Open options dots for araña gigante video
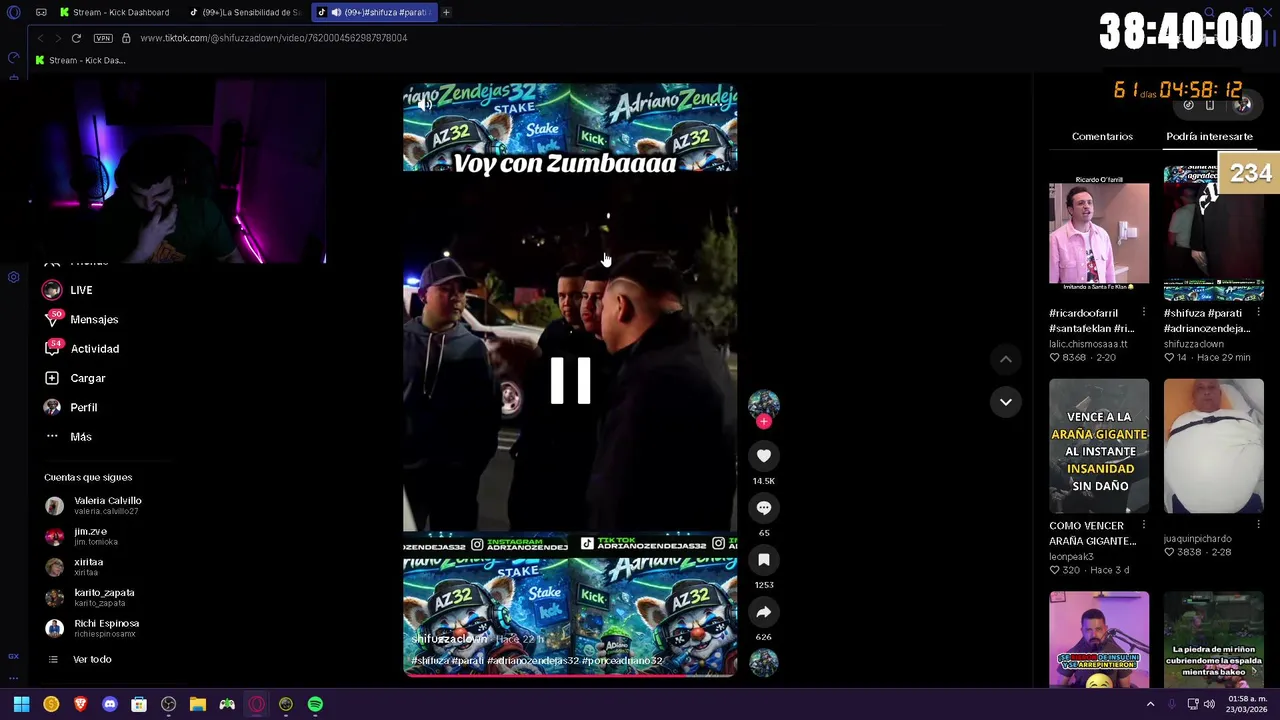1280x720 pixels. tap(1144, 525)
